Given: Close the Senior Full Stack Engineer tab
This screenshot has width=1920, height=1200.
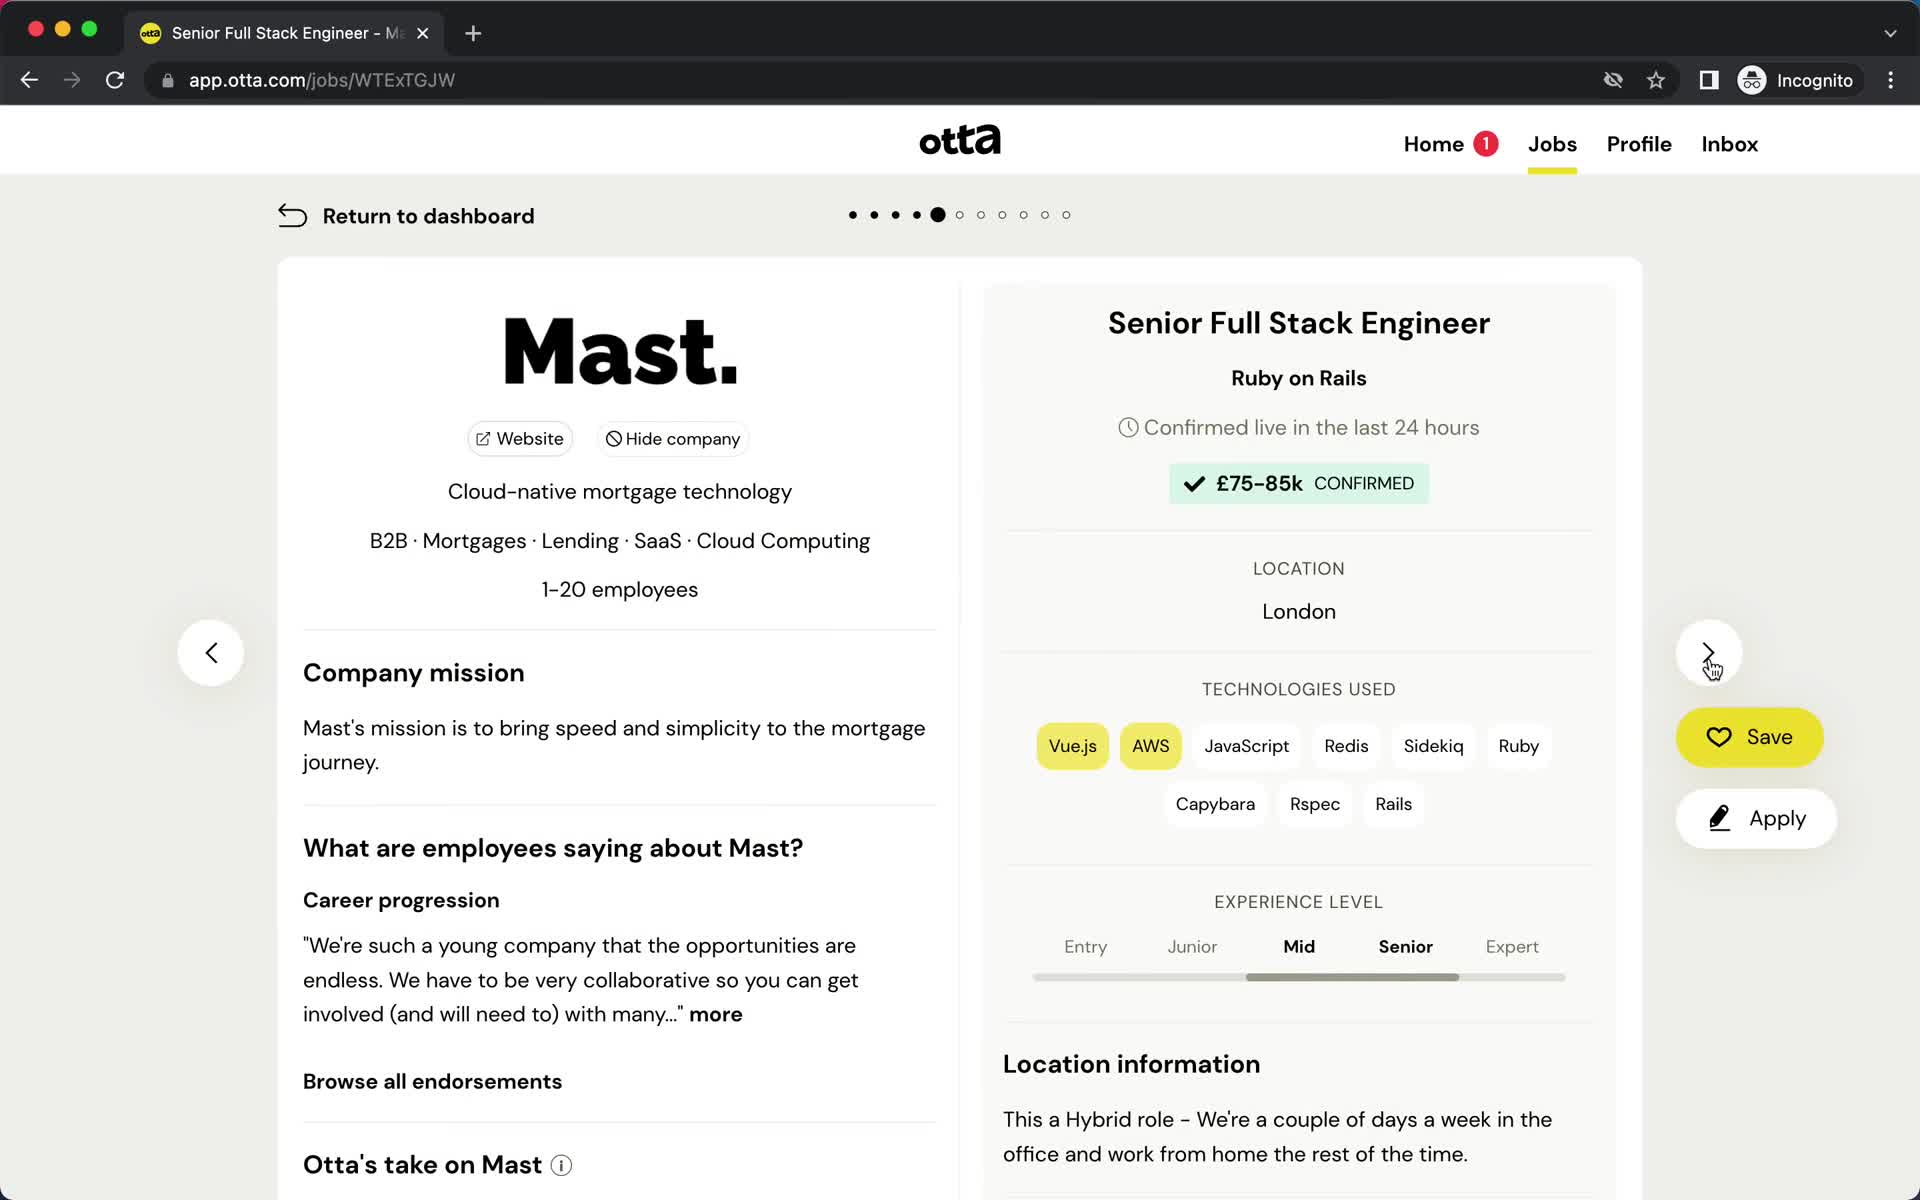Looking at the screenshot, I should [423, 33].
